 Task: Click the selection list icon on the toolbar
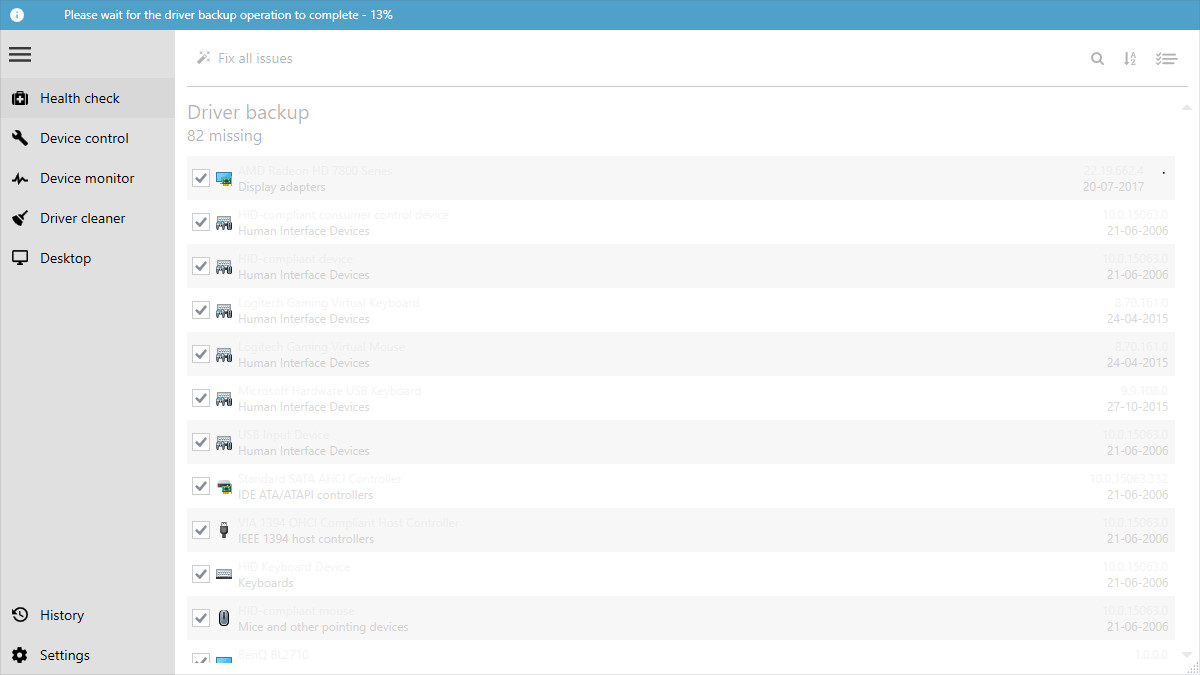[x=1166, y=58]
